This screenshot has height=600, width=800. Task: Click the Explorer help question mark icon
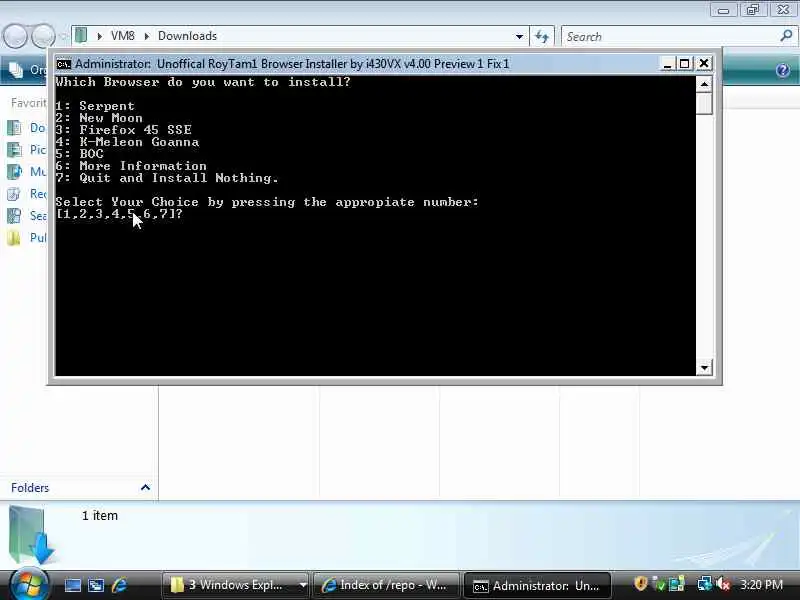[x=783, y=70]
